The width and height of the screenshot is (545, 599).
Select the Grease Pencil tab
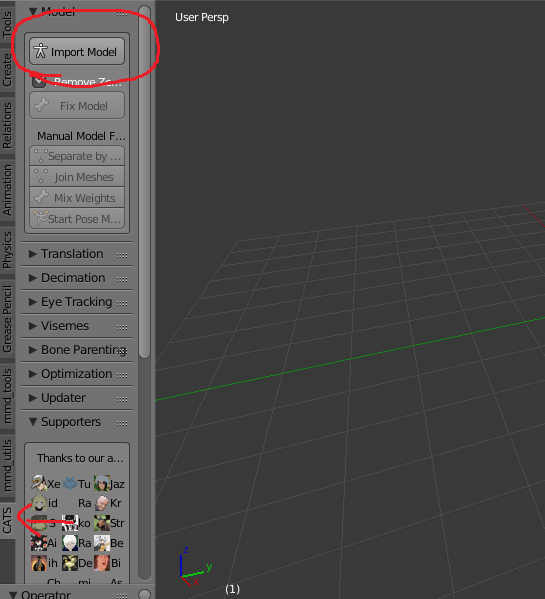tap(7, 318)
